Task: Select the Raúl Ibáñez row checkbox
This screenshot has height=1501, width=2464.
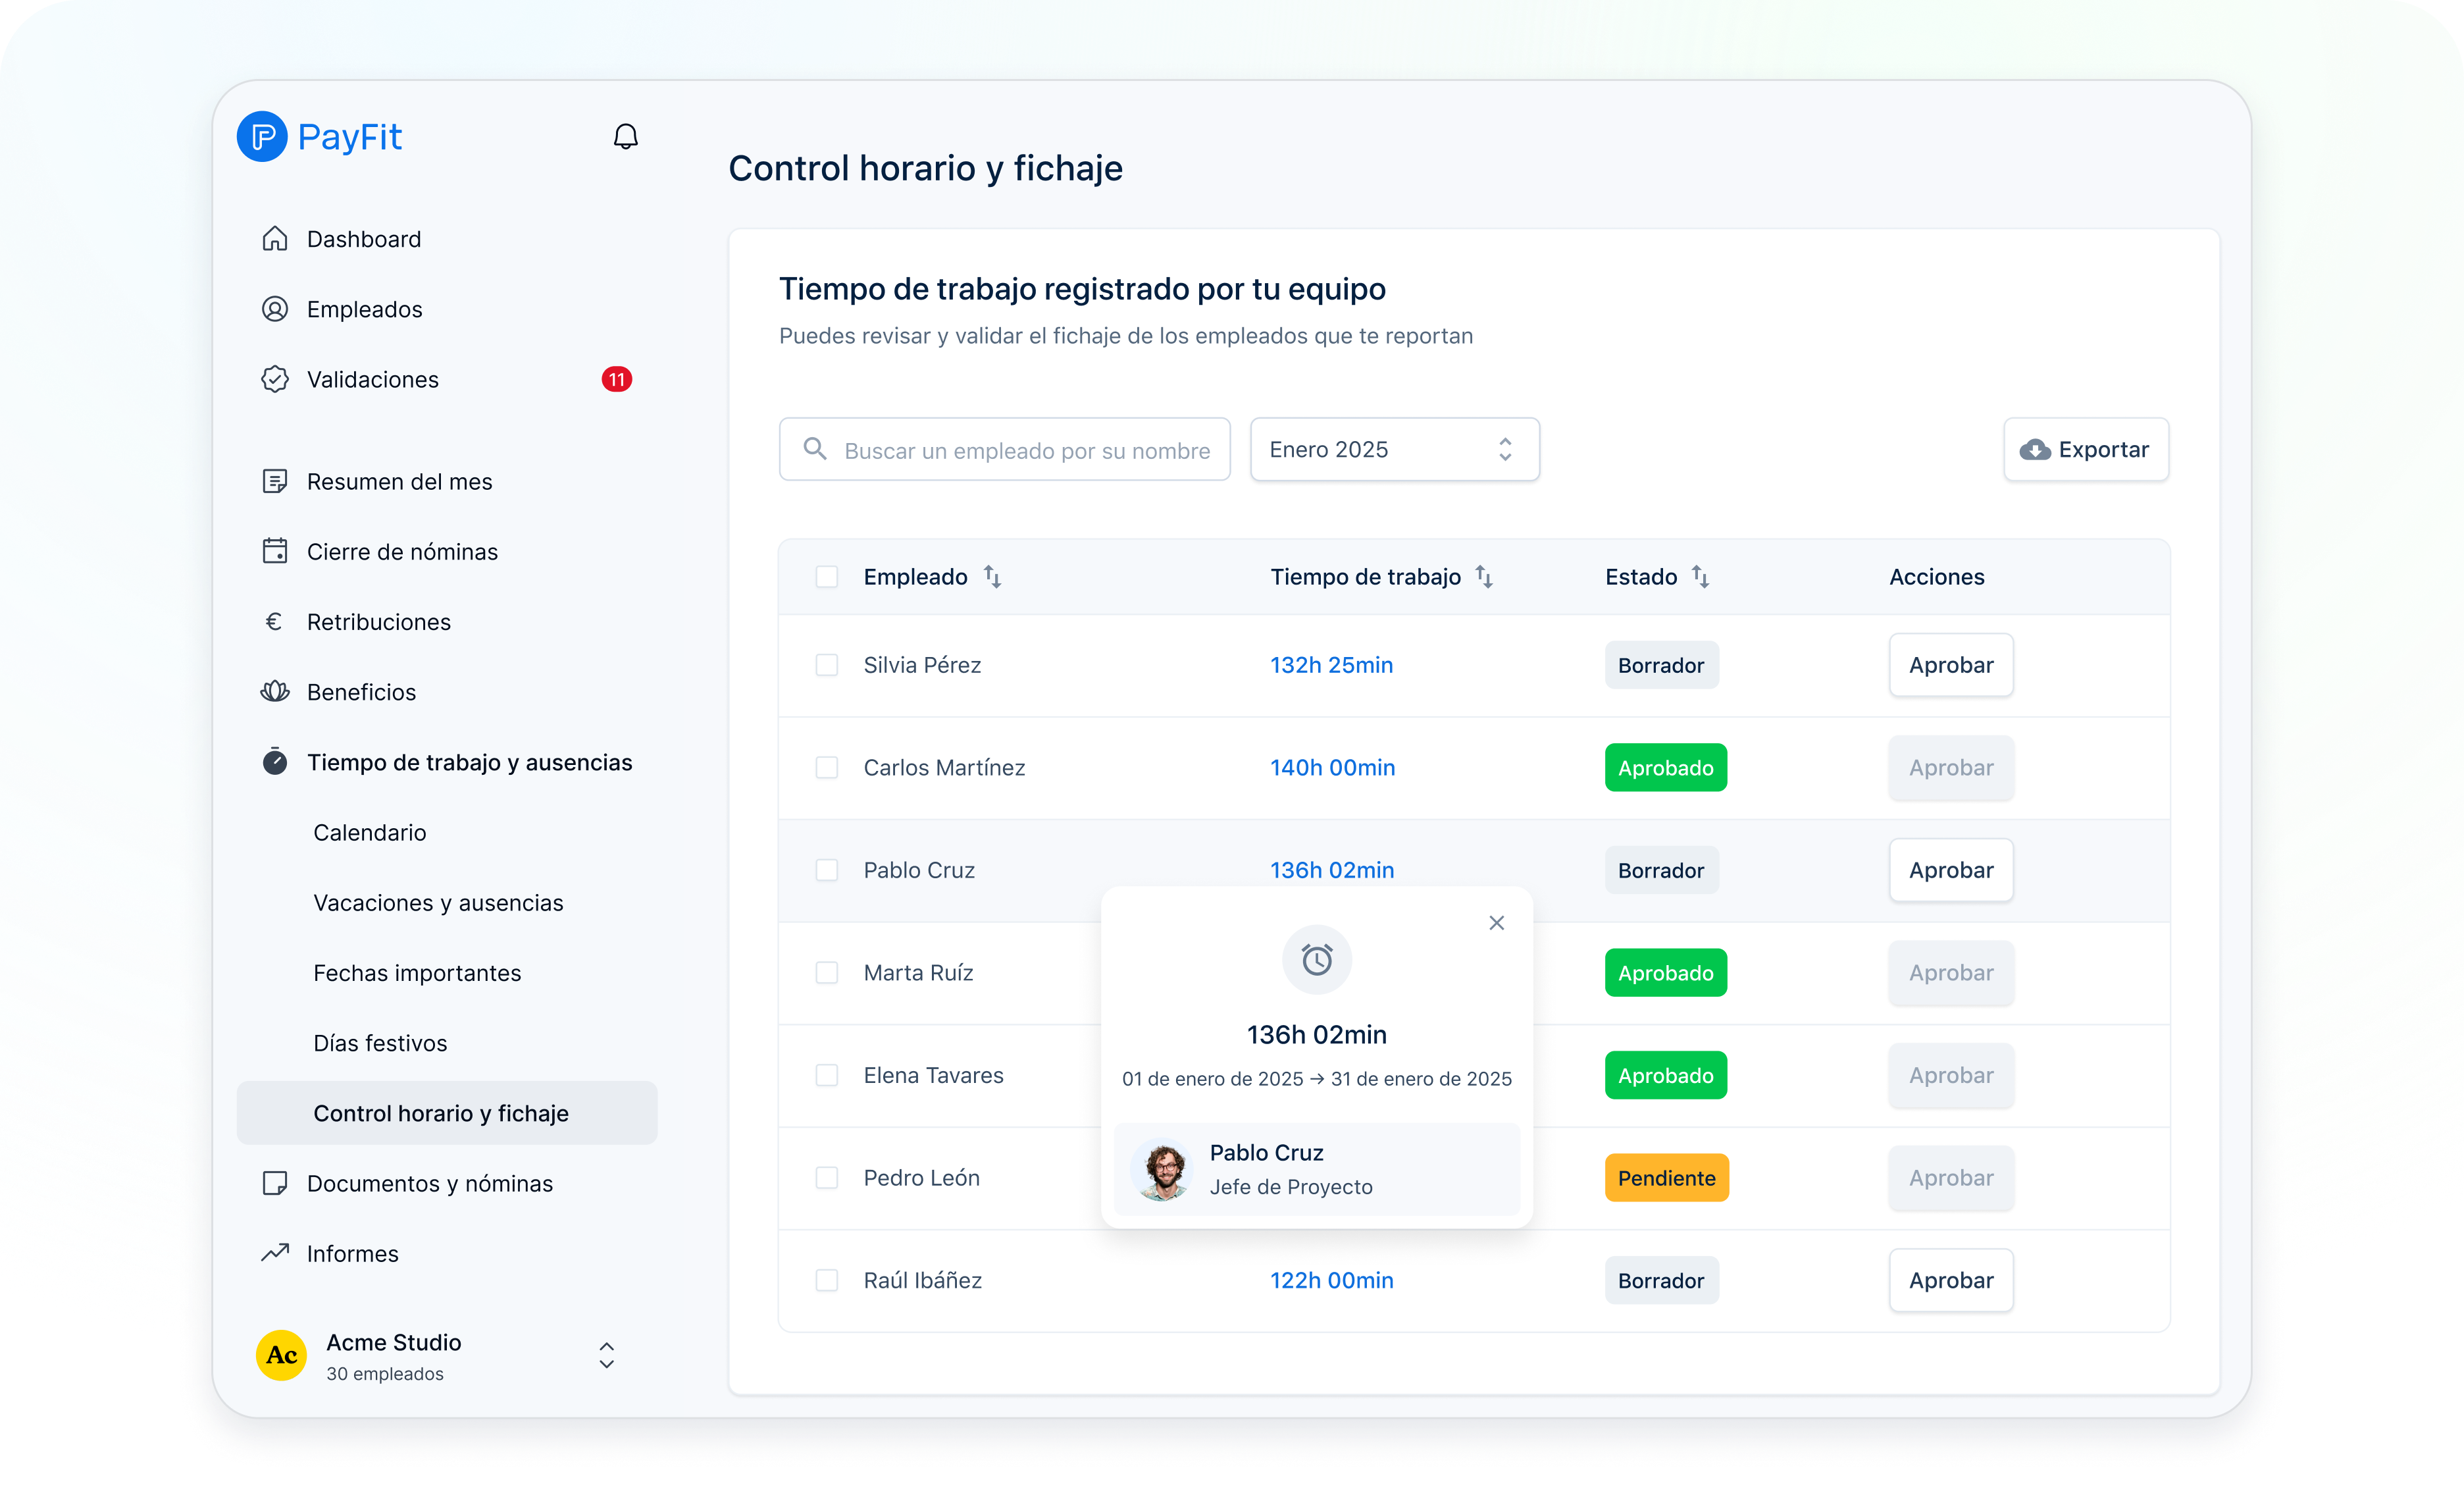Action: pos(826,1280)
